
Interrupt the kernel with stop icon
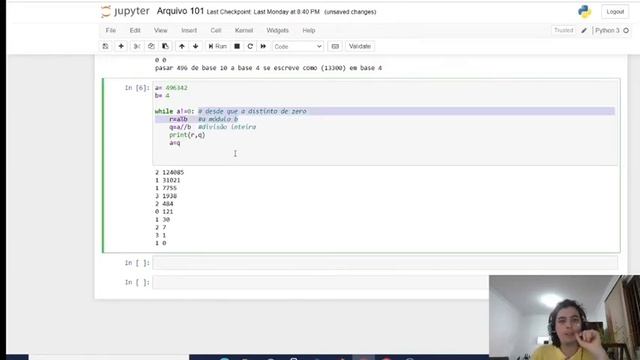coord(237,46)
